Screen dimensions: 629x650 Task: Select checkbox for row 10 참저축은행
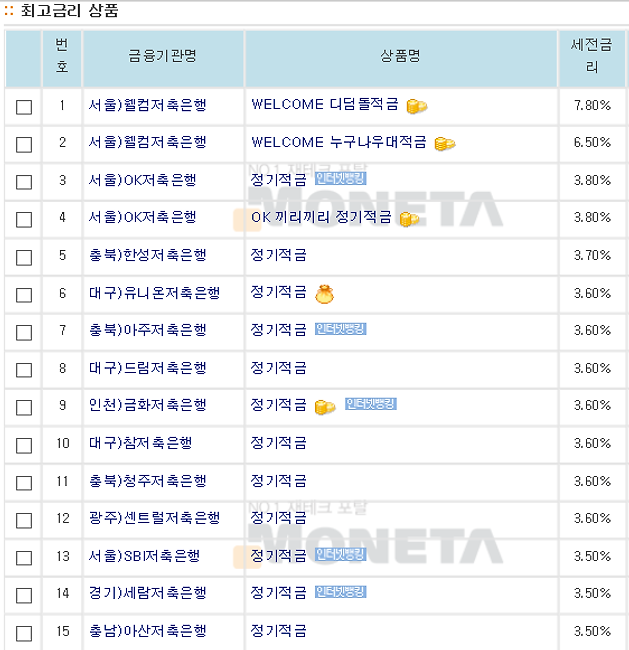point(24,446)
